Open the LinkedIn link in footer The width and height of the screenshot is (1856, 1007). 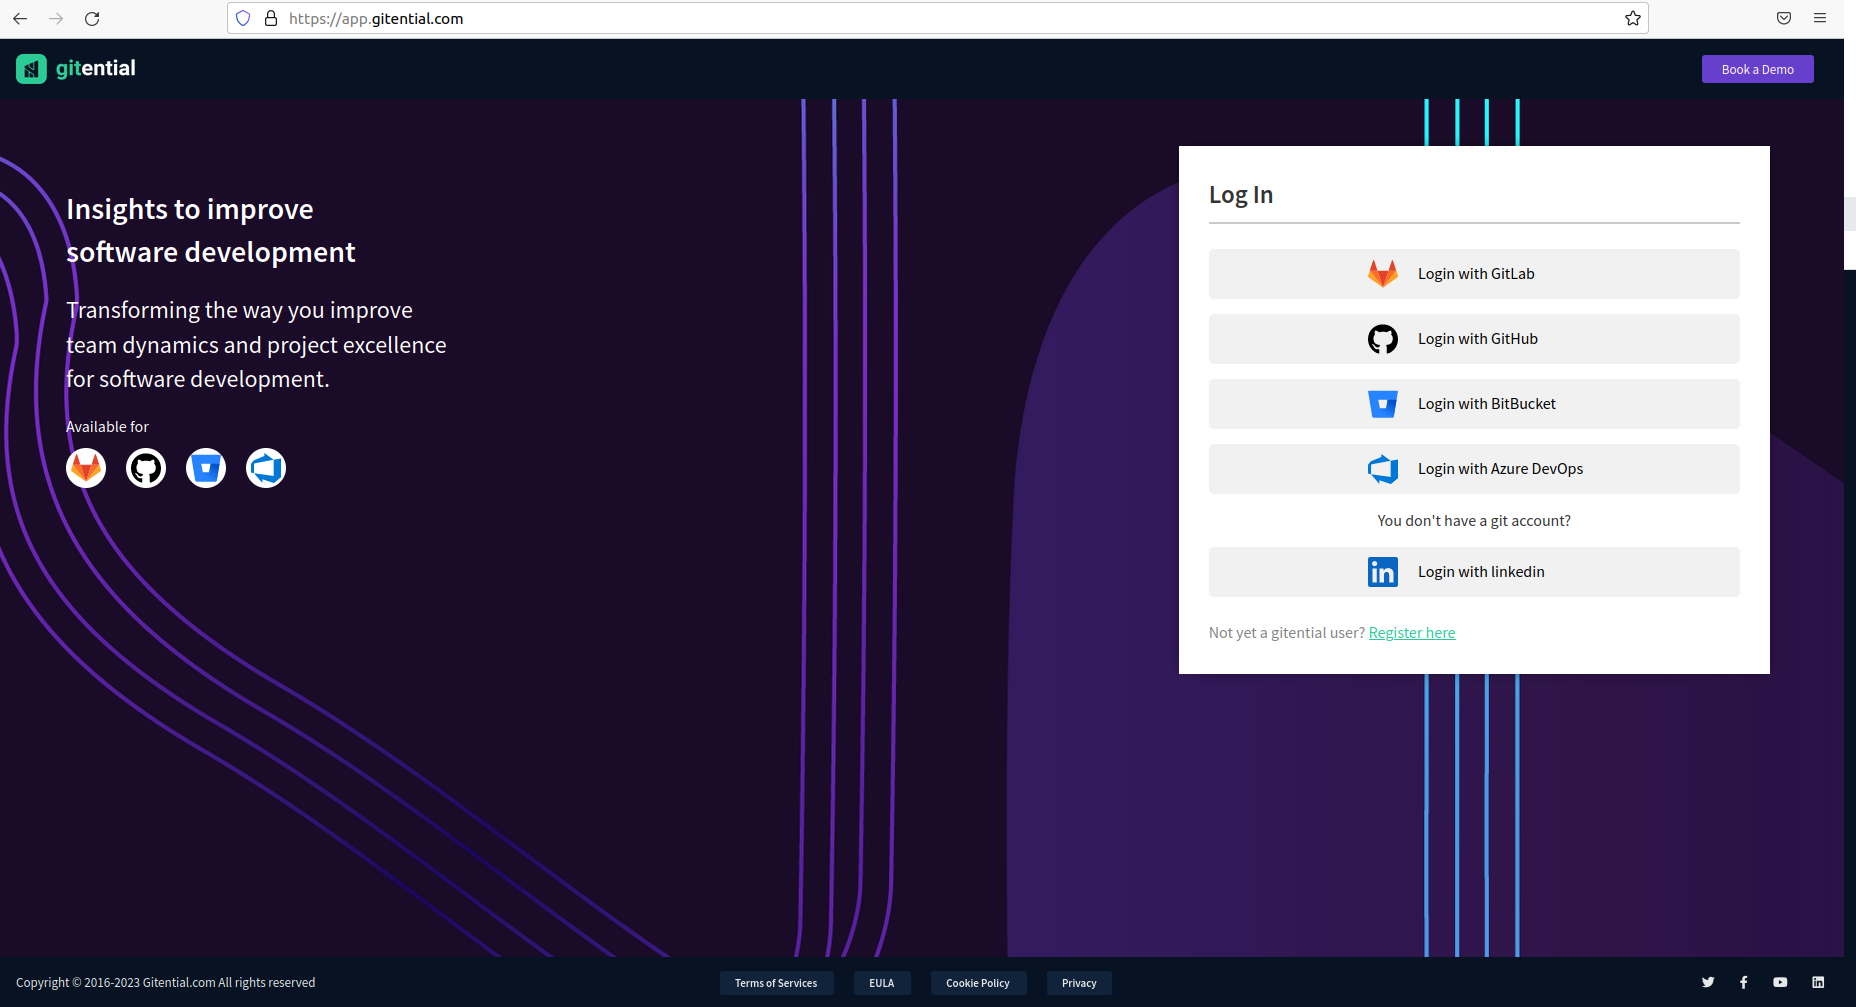[x=1818, y=983]
